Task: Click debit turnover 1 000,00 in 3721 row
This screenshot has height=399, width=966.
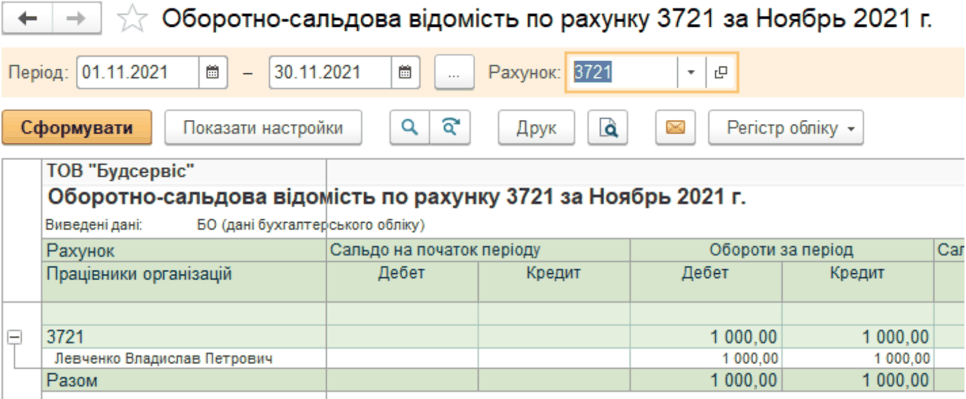Action: click(x=706, y=337)
